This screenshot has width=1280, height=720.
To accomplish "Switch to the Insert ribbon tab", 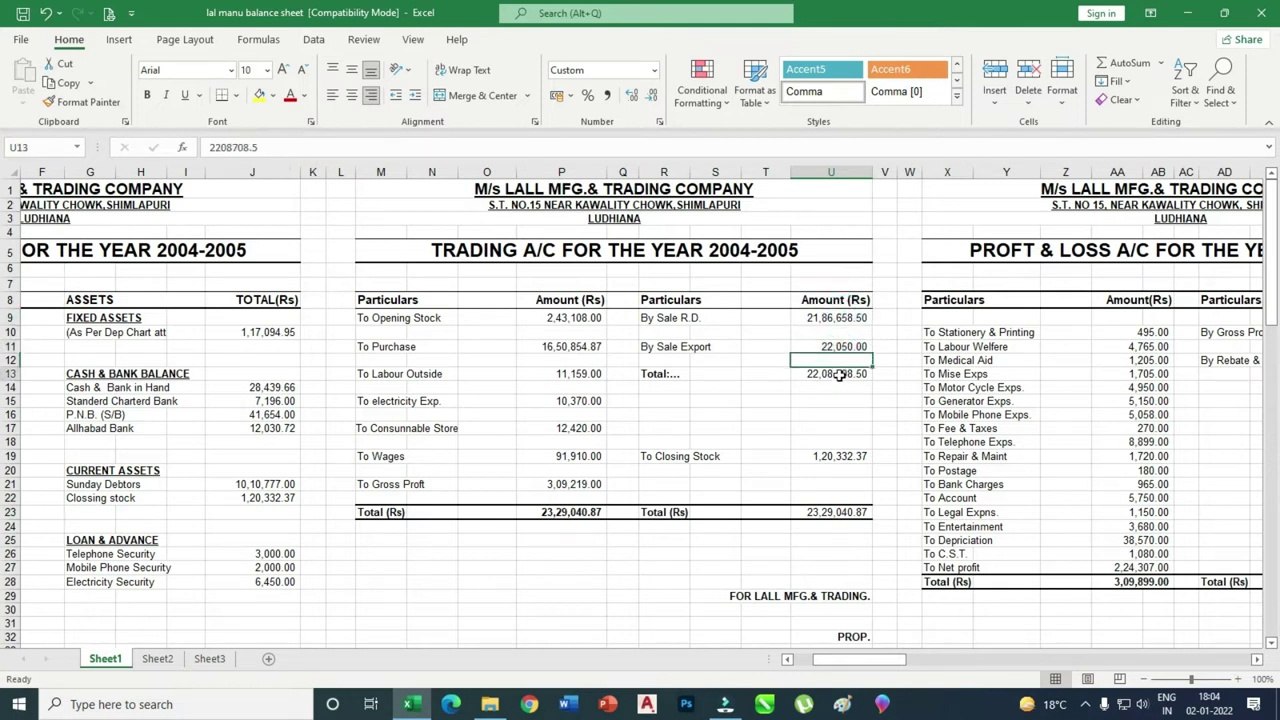I will tap(119, 39).
